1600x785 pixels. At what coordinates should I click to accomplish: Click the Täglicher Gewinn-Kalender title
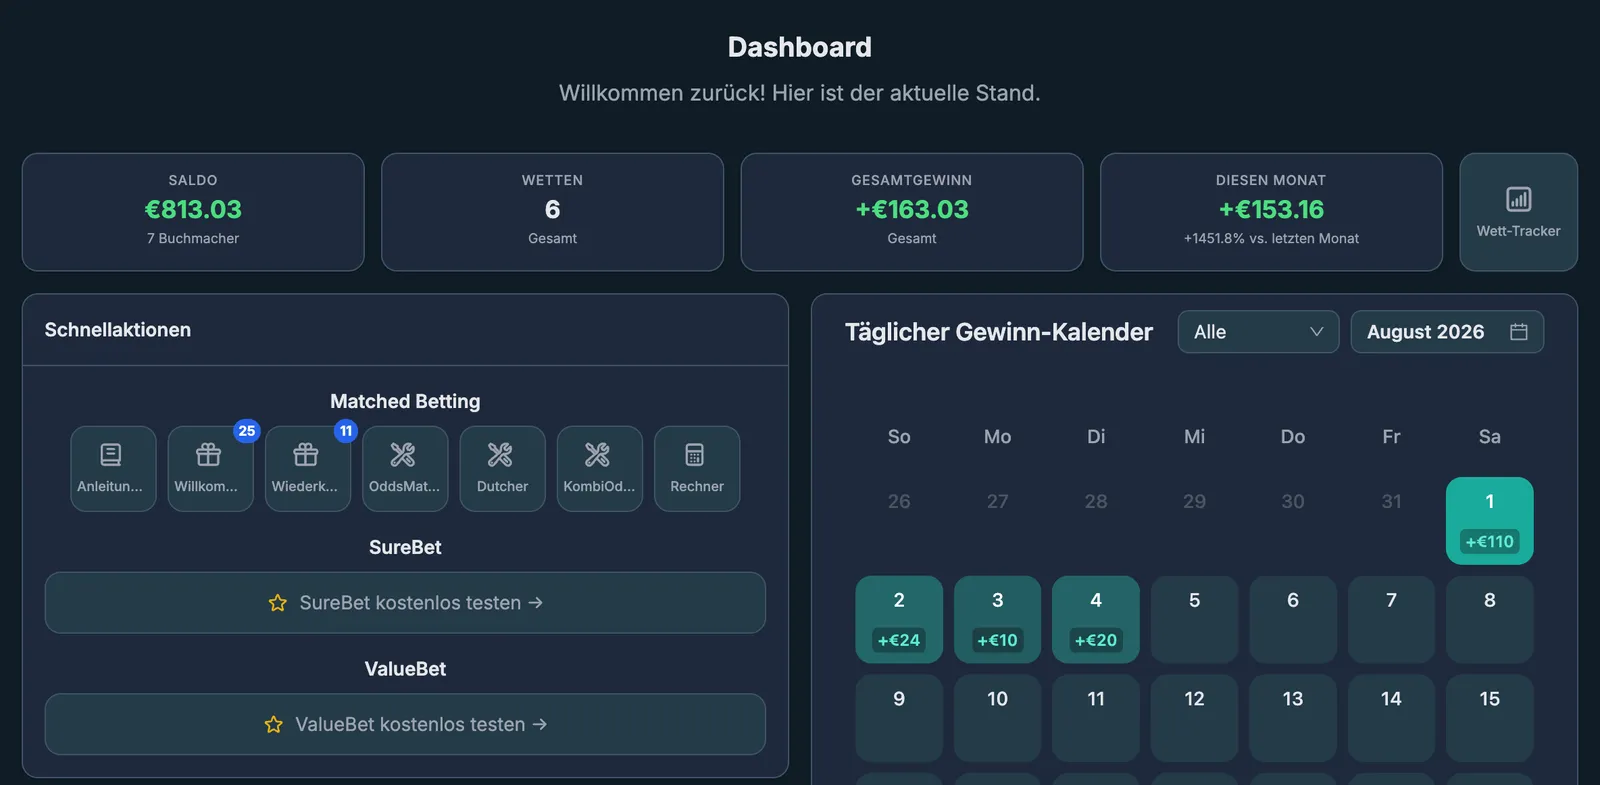tap(999, 332)
